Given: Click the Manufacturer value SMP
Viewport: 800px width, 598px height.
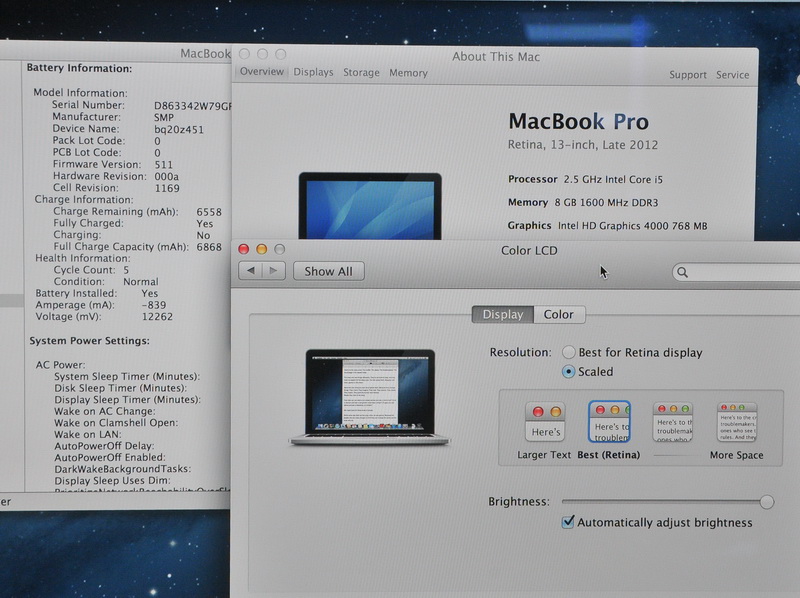Looking at the screenshot, I should (x=164, y=117).
